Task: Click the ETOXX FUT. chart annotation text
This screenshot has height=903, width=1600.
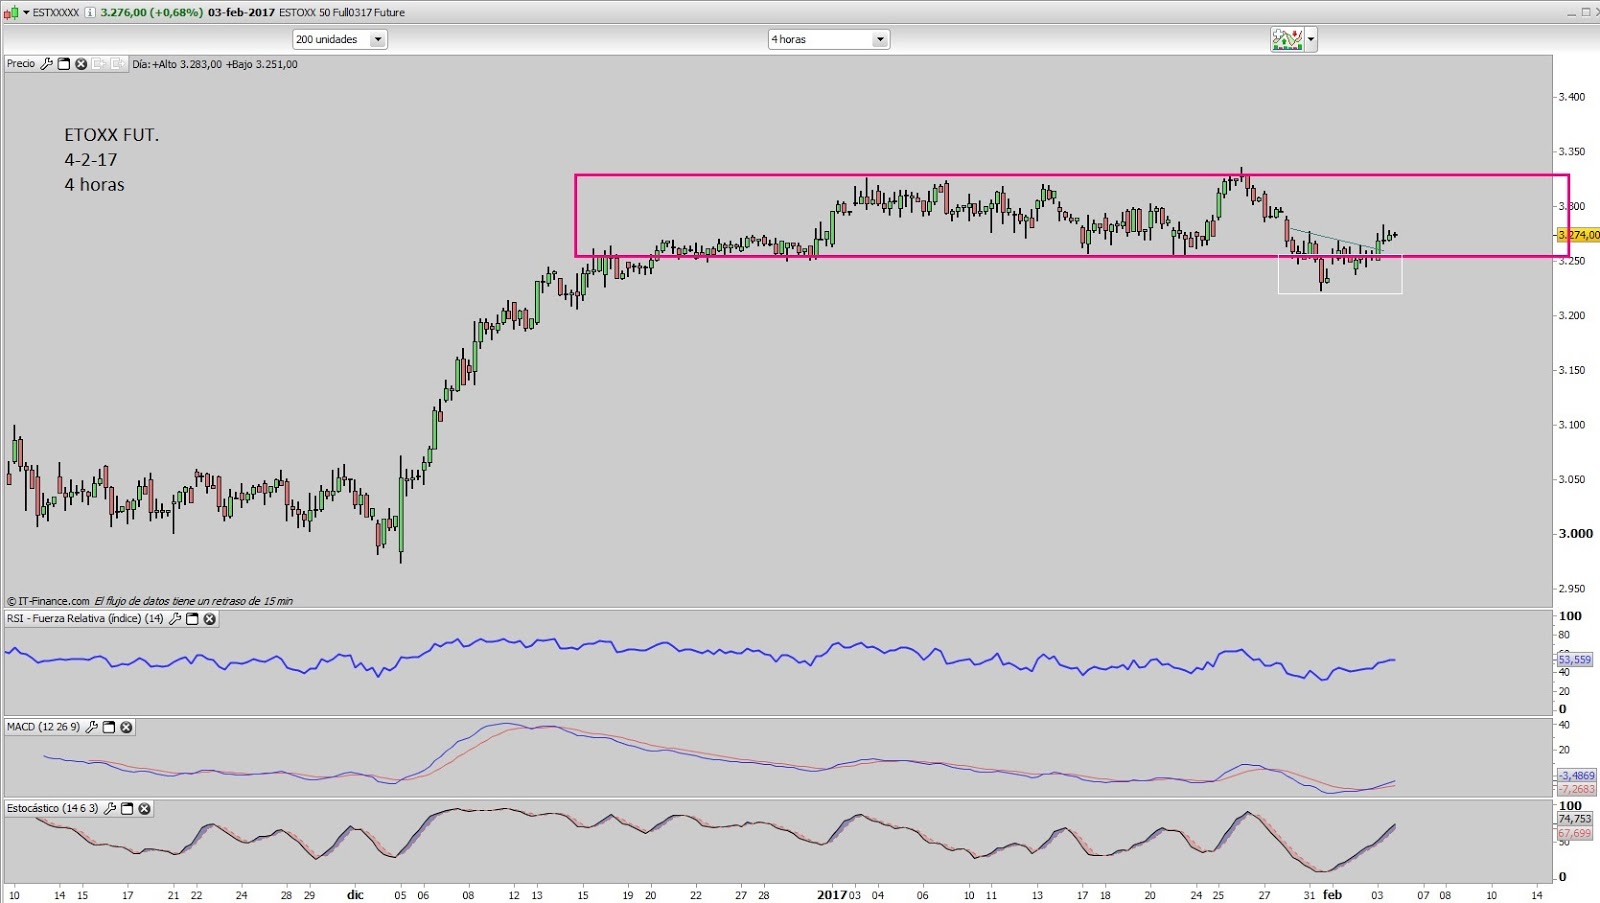Action: (111, 135)
